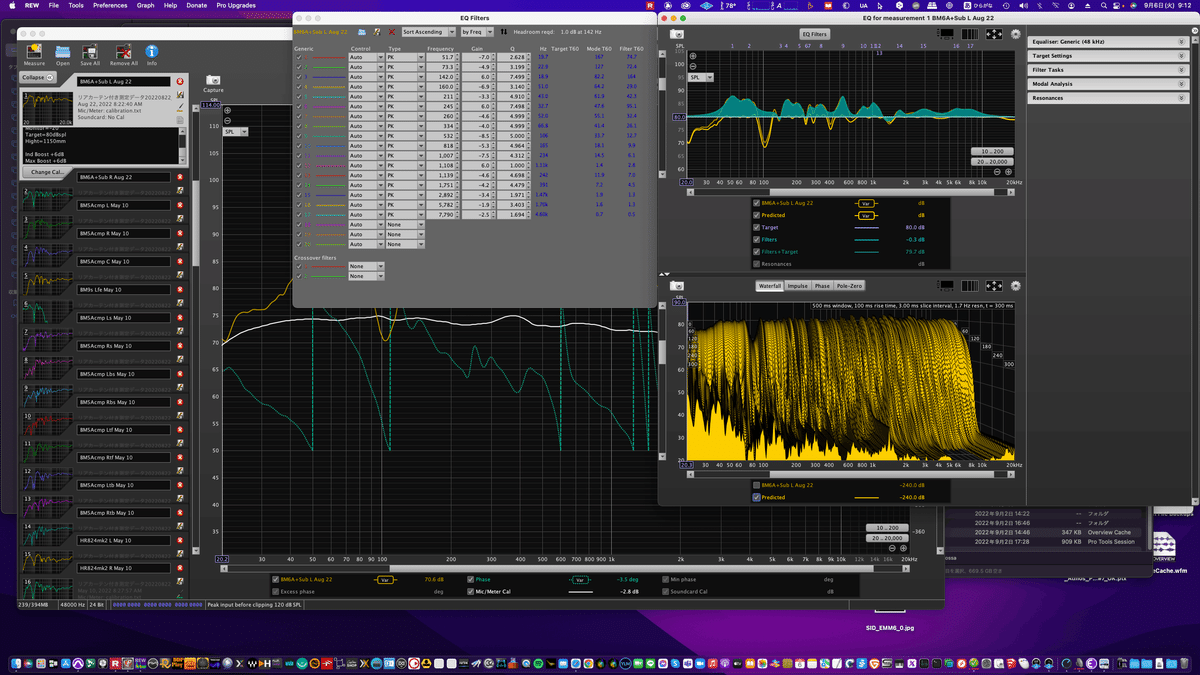The height and width of the screenshot is (675, 1200).
Task: Open the by Freq sort dropdown
Action: [x=477, y=32]
